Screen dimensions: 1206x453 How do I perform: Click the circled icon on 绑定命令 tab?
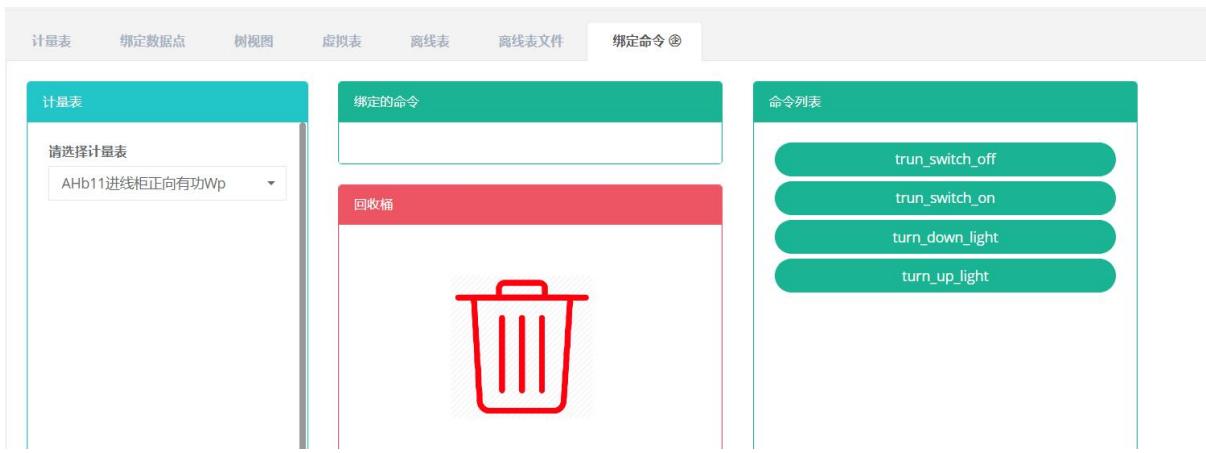pyautogui.click(x=675, y=42)
